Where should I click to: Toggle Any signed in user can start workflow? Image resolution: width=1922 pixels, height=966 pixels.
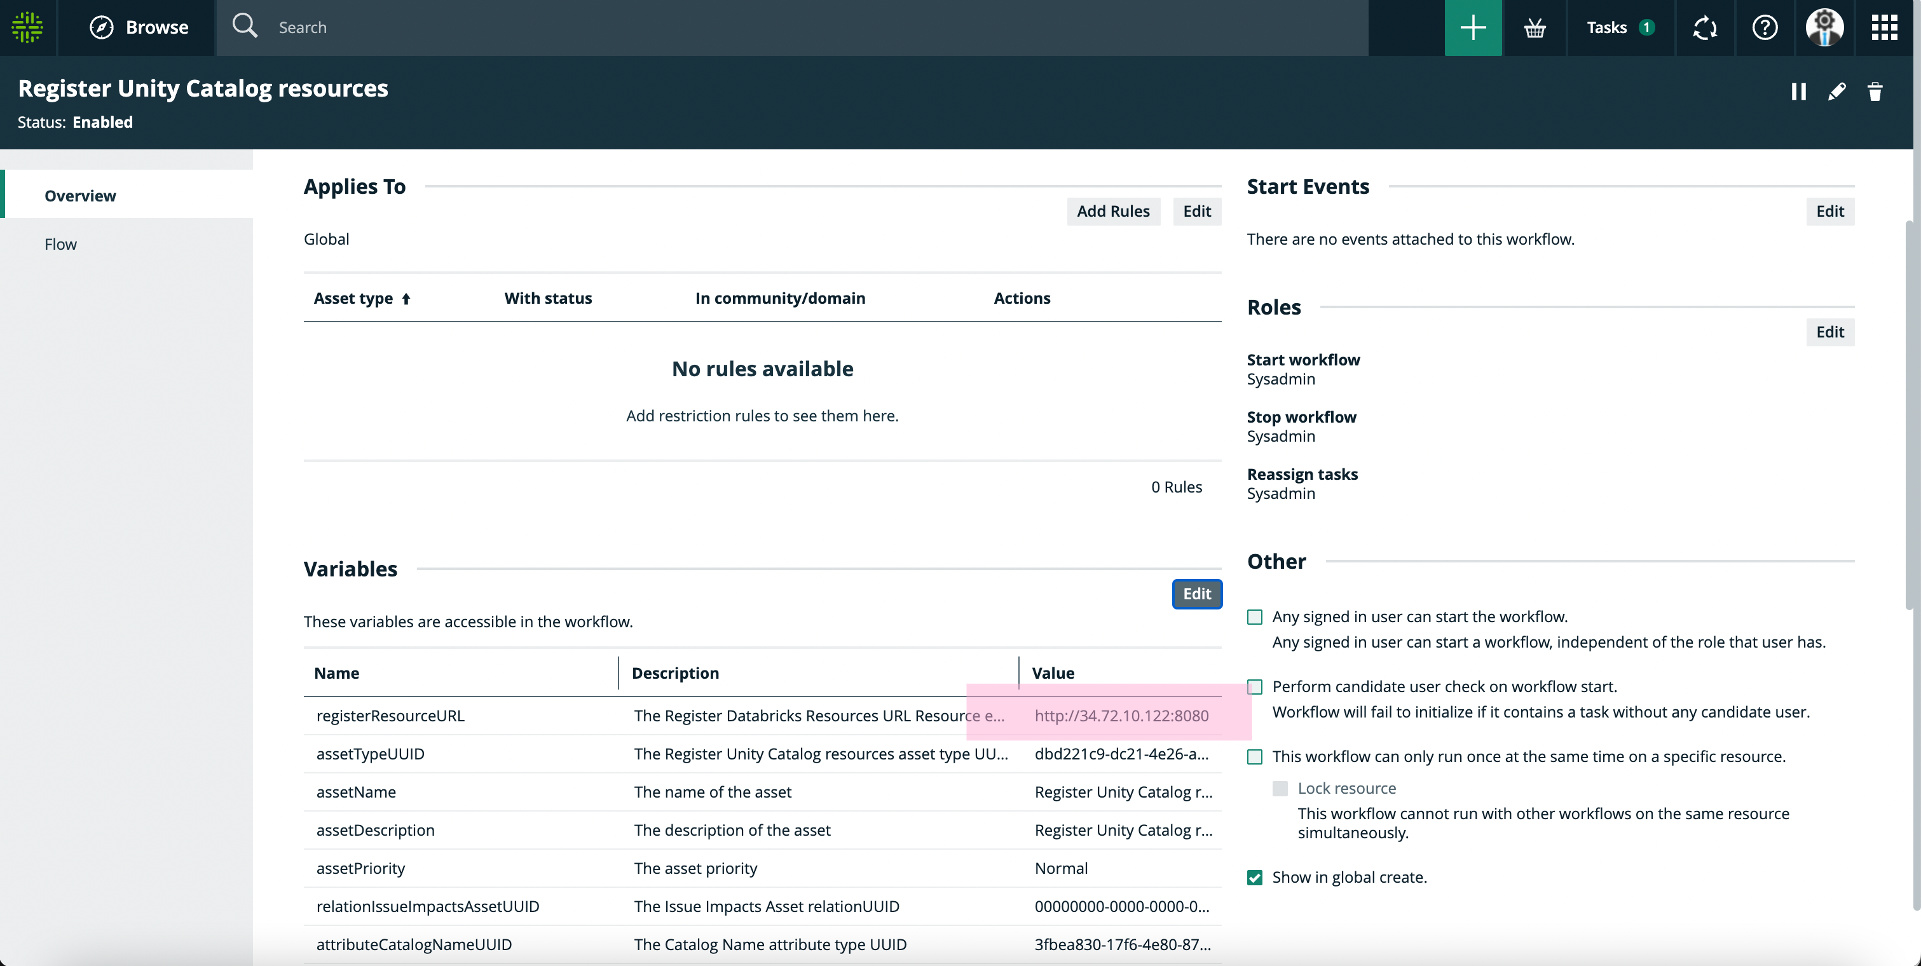pos(1255,618)
